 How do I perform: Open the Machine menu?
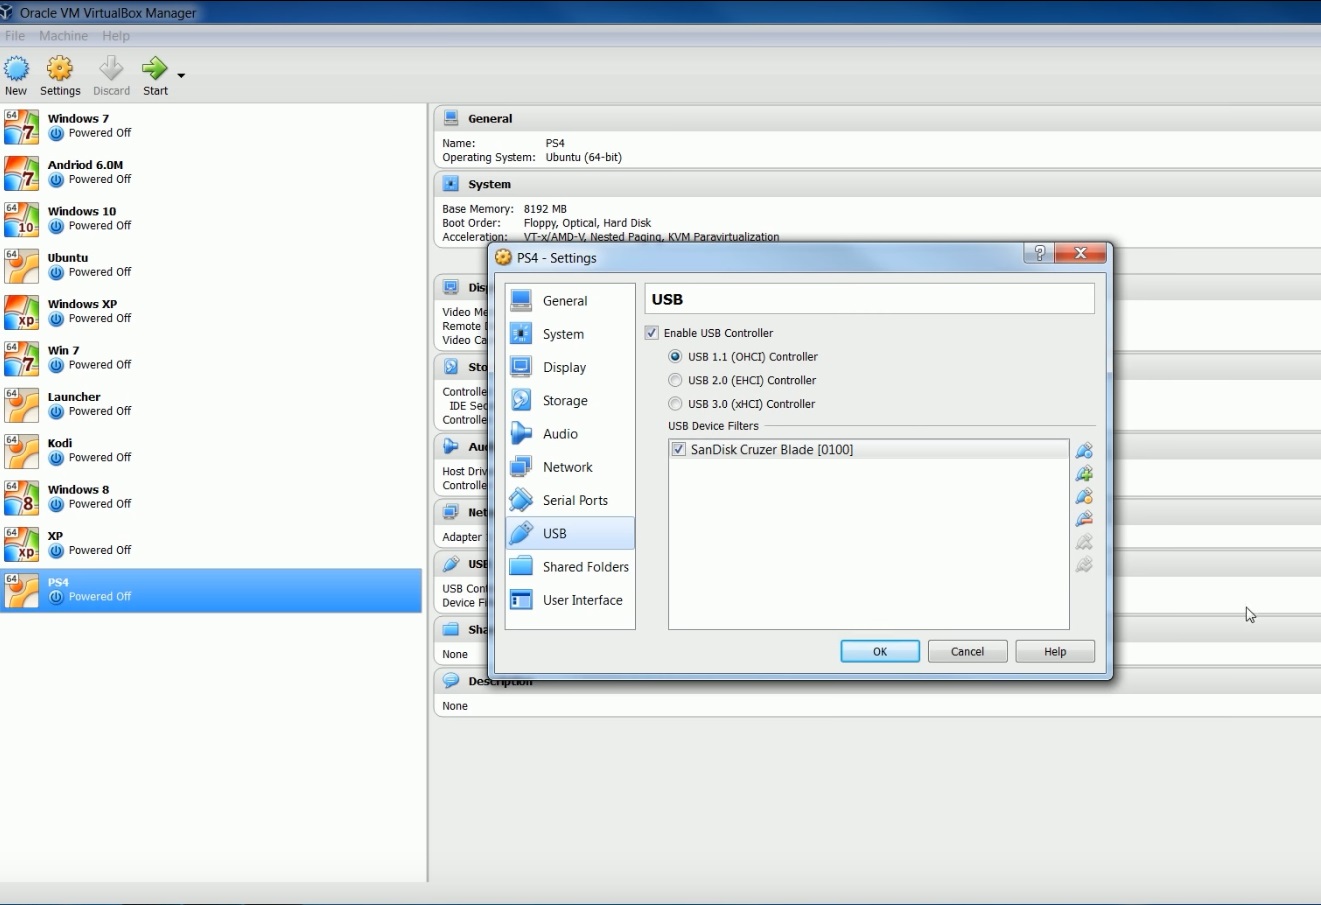(63, 36)
